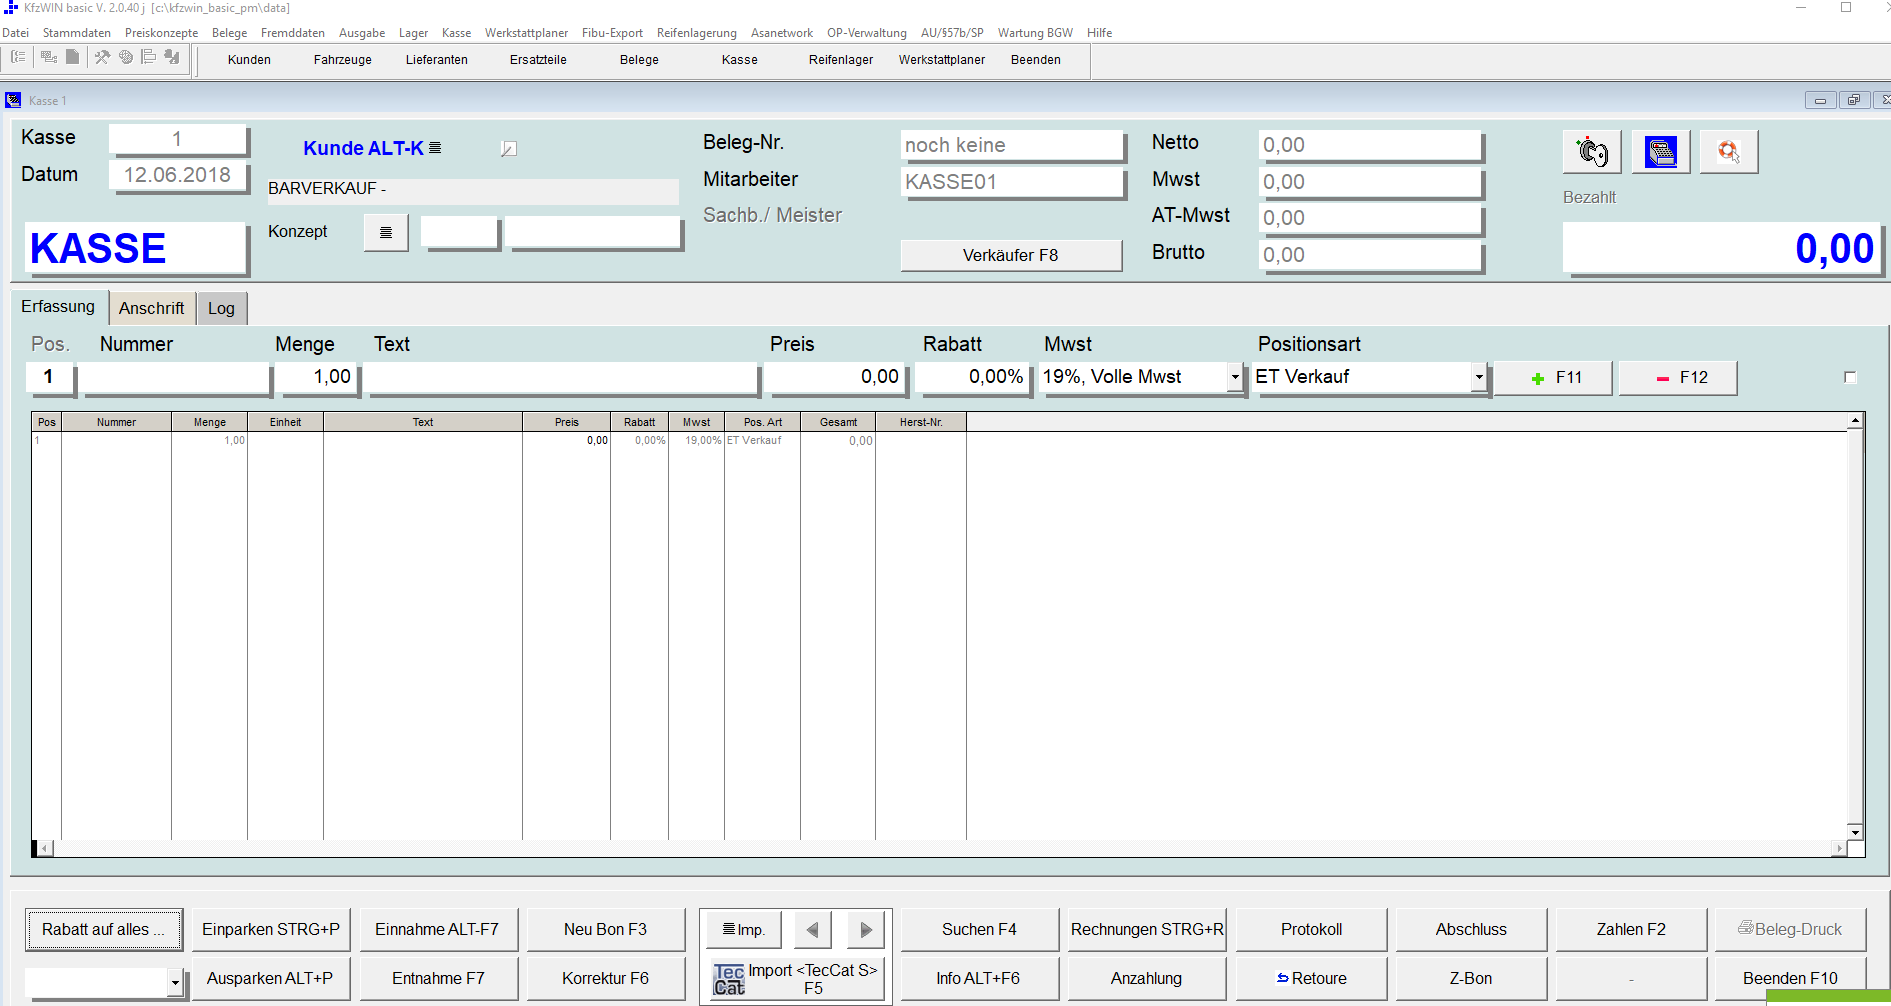The height and width of the screenshot is (1006, 1891).
Task: Click the Abschluss button
Action: tap(1471, 930)
